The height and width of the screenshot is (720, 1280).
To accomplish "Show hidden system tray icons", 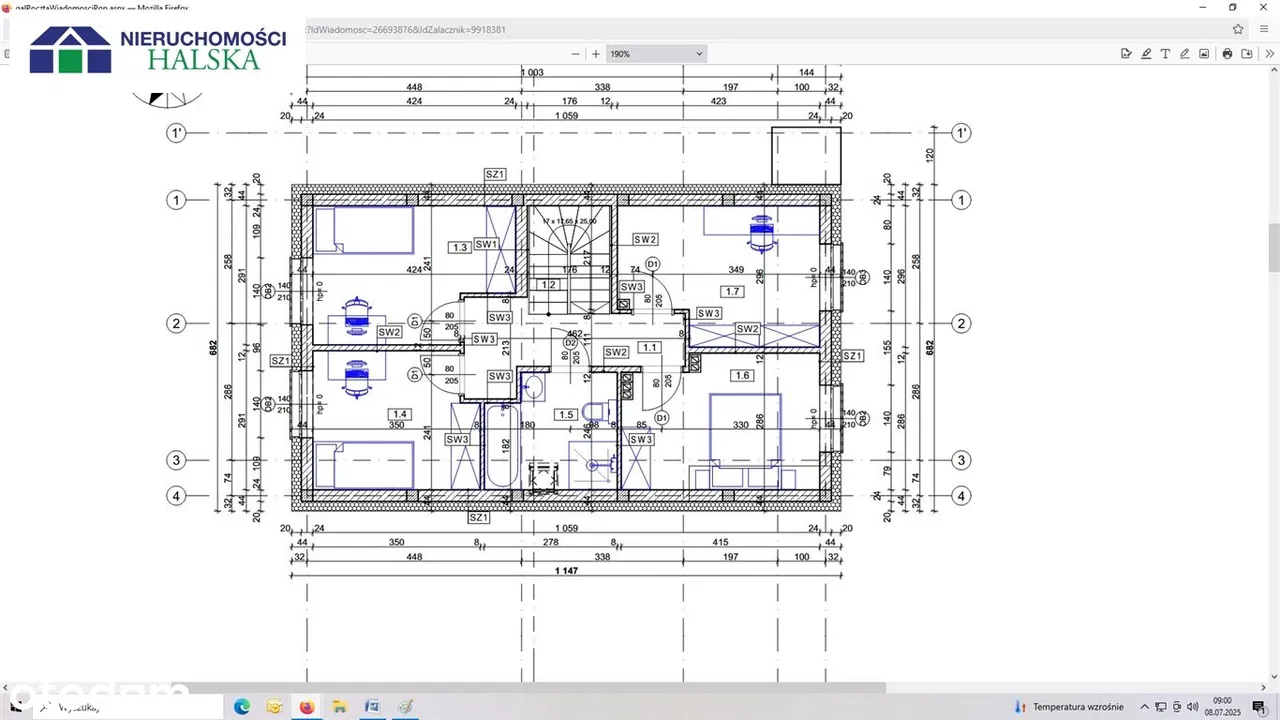I will (1145, 707).
